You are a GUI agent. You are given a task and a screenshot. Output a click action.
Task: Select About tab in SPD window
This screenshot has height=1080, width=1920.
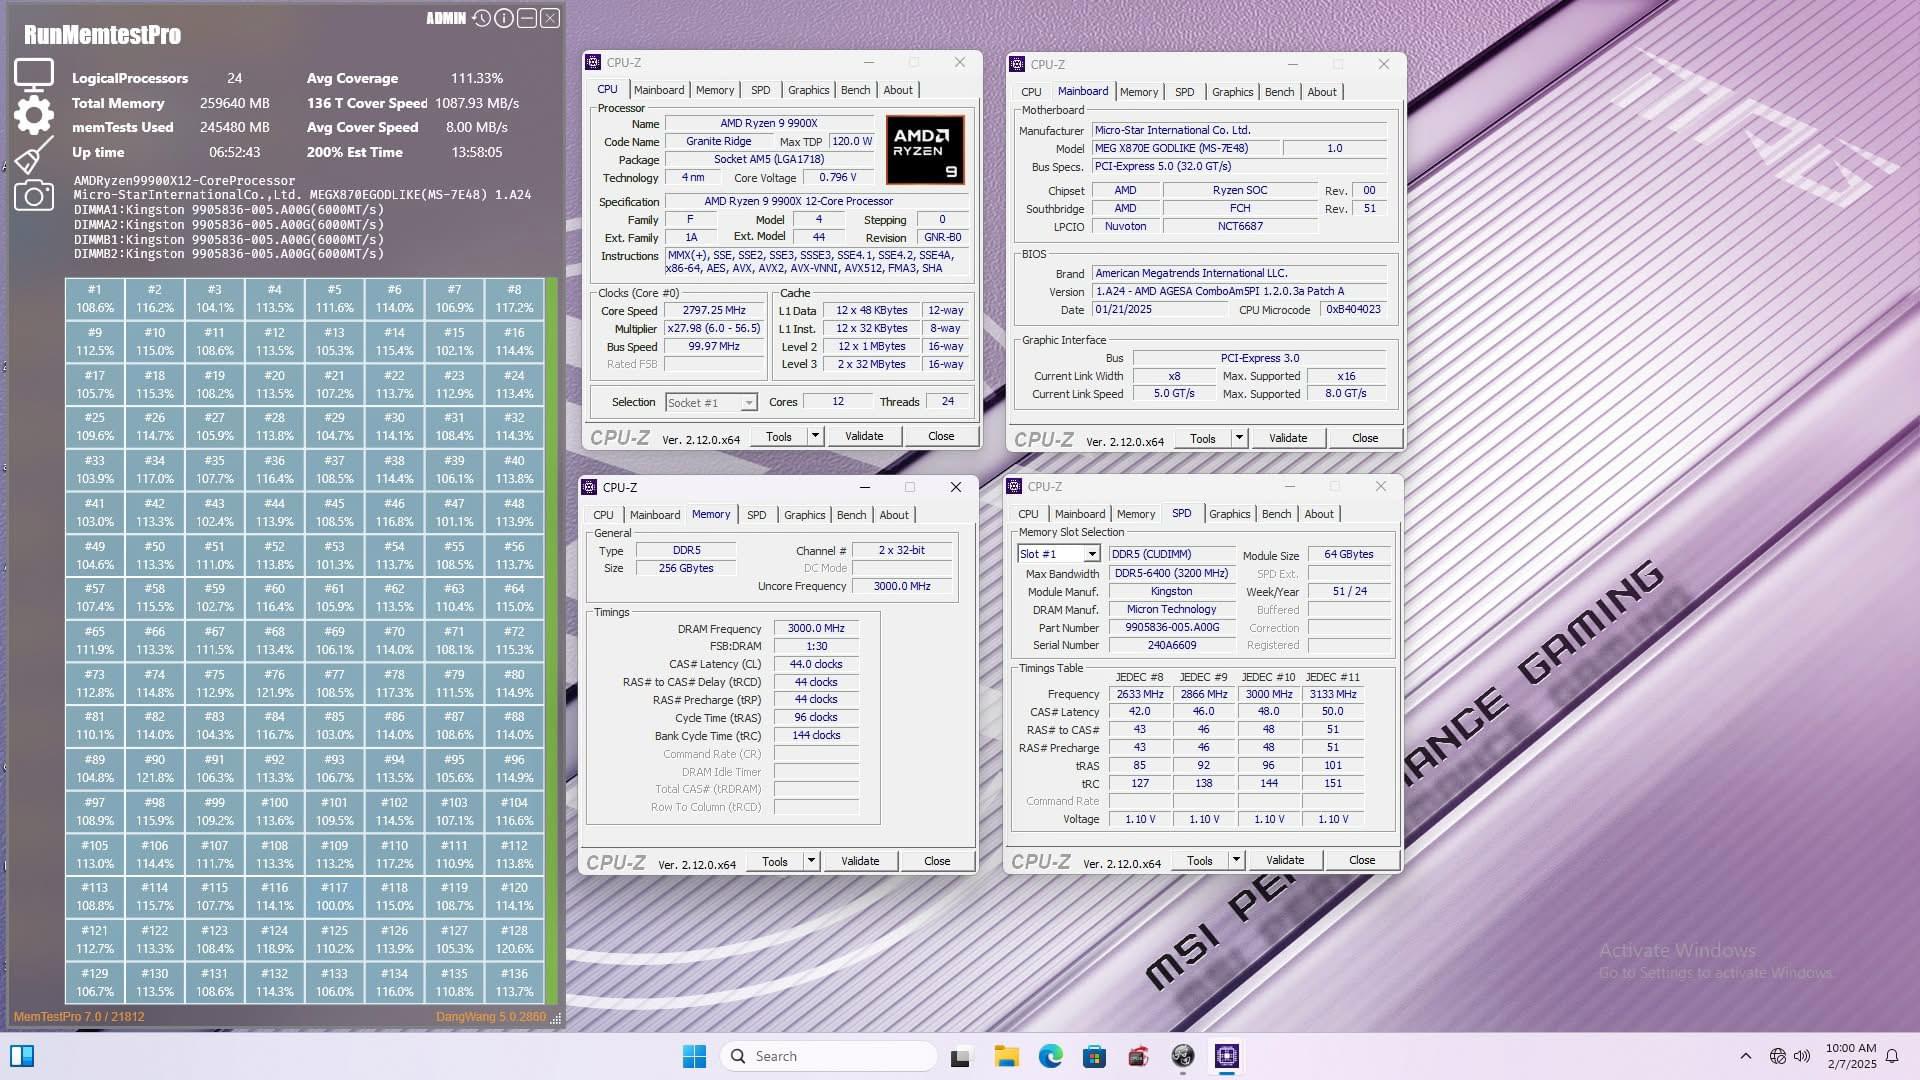coord(1319,514)
